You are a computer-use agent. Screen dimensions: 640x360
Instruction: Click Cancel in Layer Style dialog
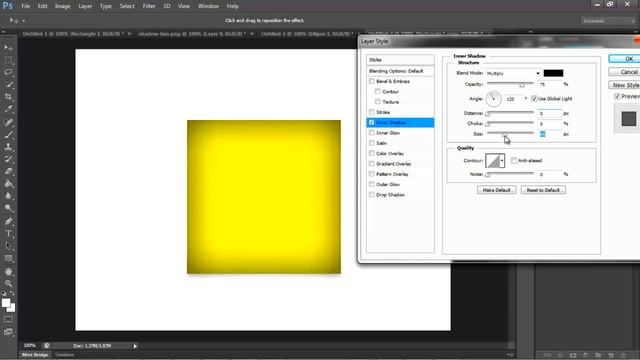[x=624, y=72]
